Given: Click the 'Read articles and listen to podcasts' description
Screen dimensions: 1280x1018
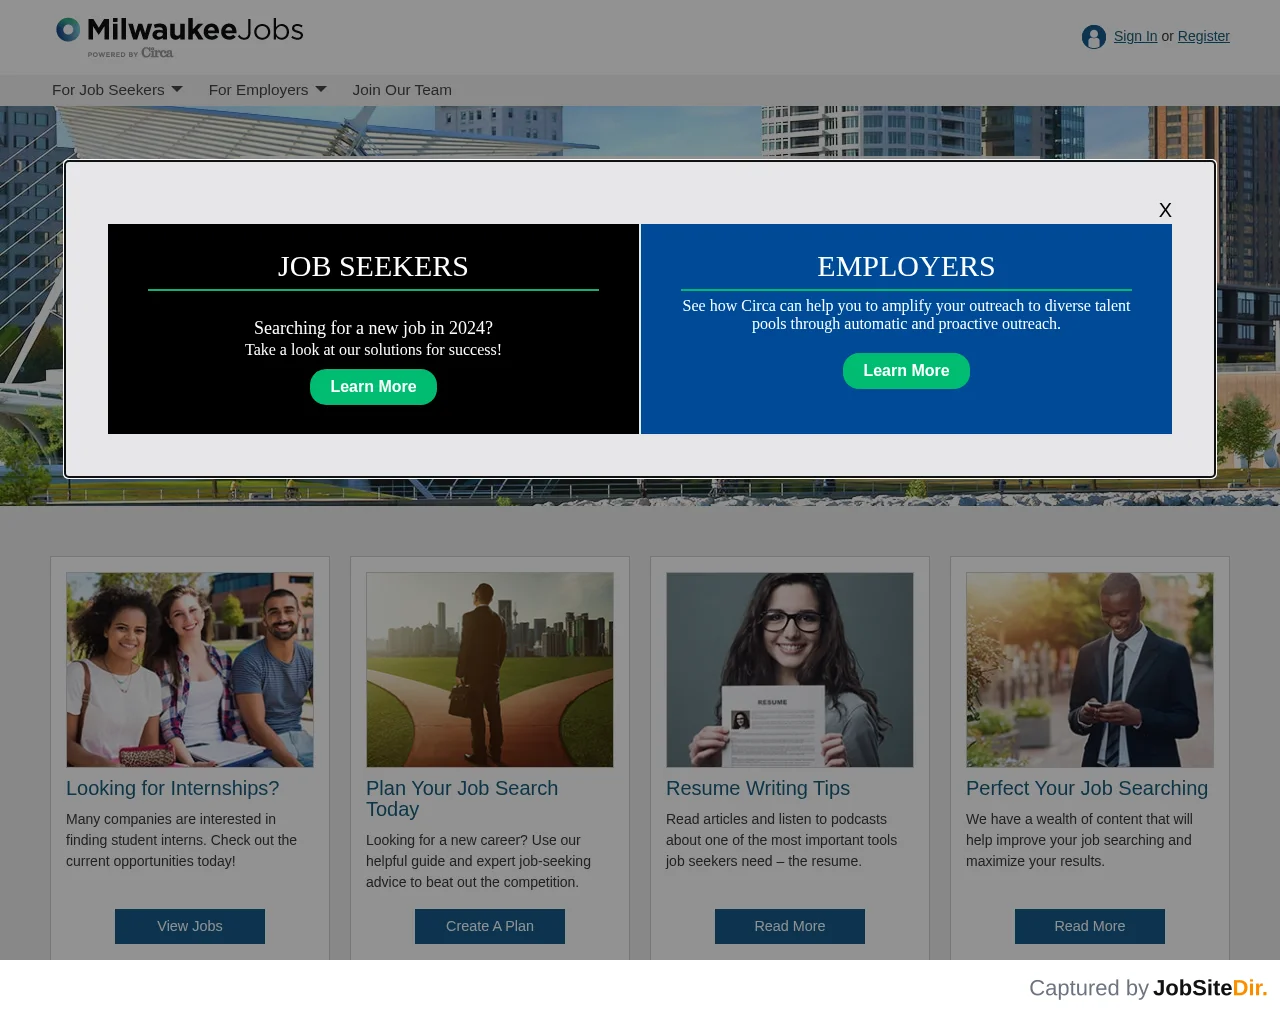Looking at the screenshot, I should [782, 840].
